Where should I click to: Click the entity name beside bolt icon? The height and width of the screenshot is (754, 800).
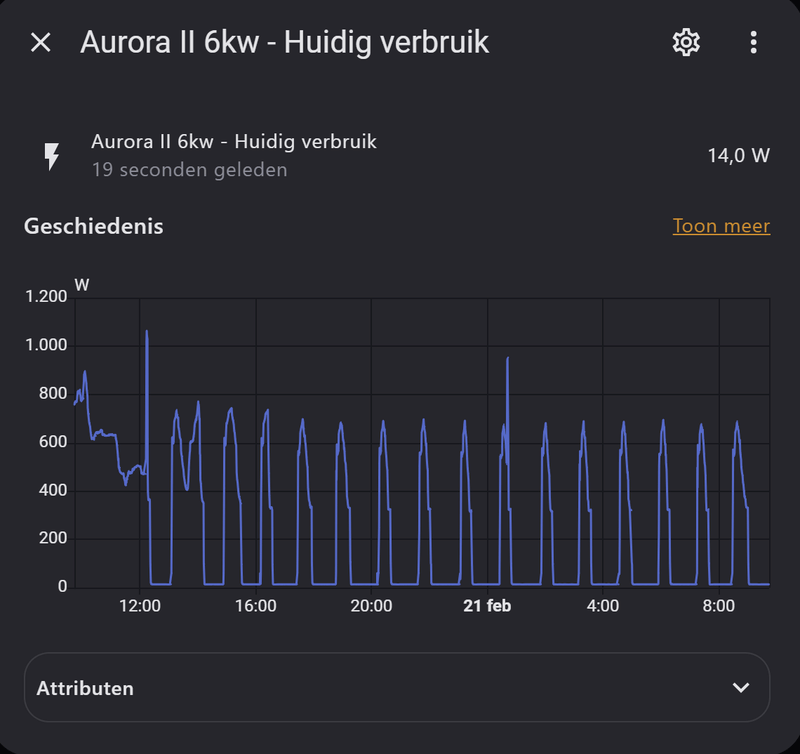coord(234,142)
